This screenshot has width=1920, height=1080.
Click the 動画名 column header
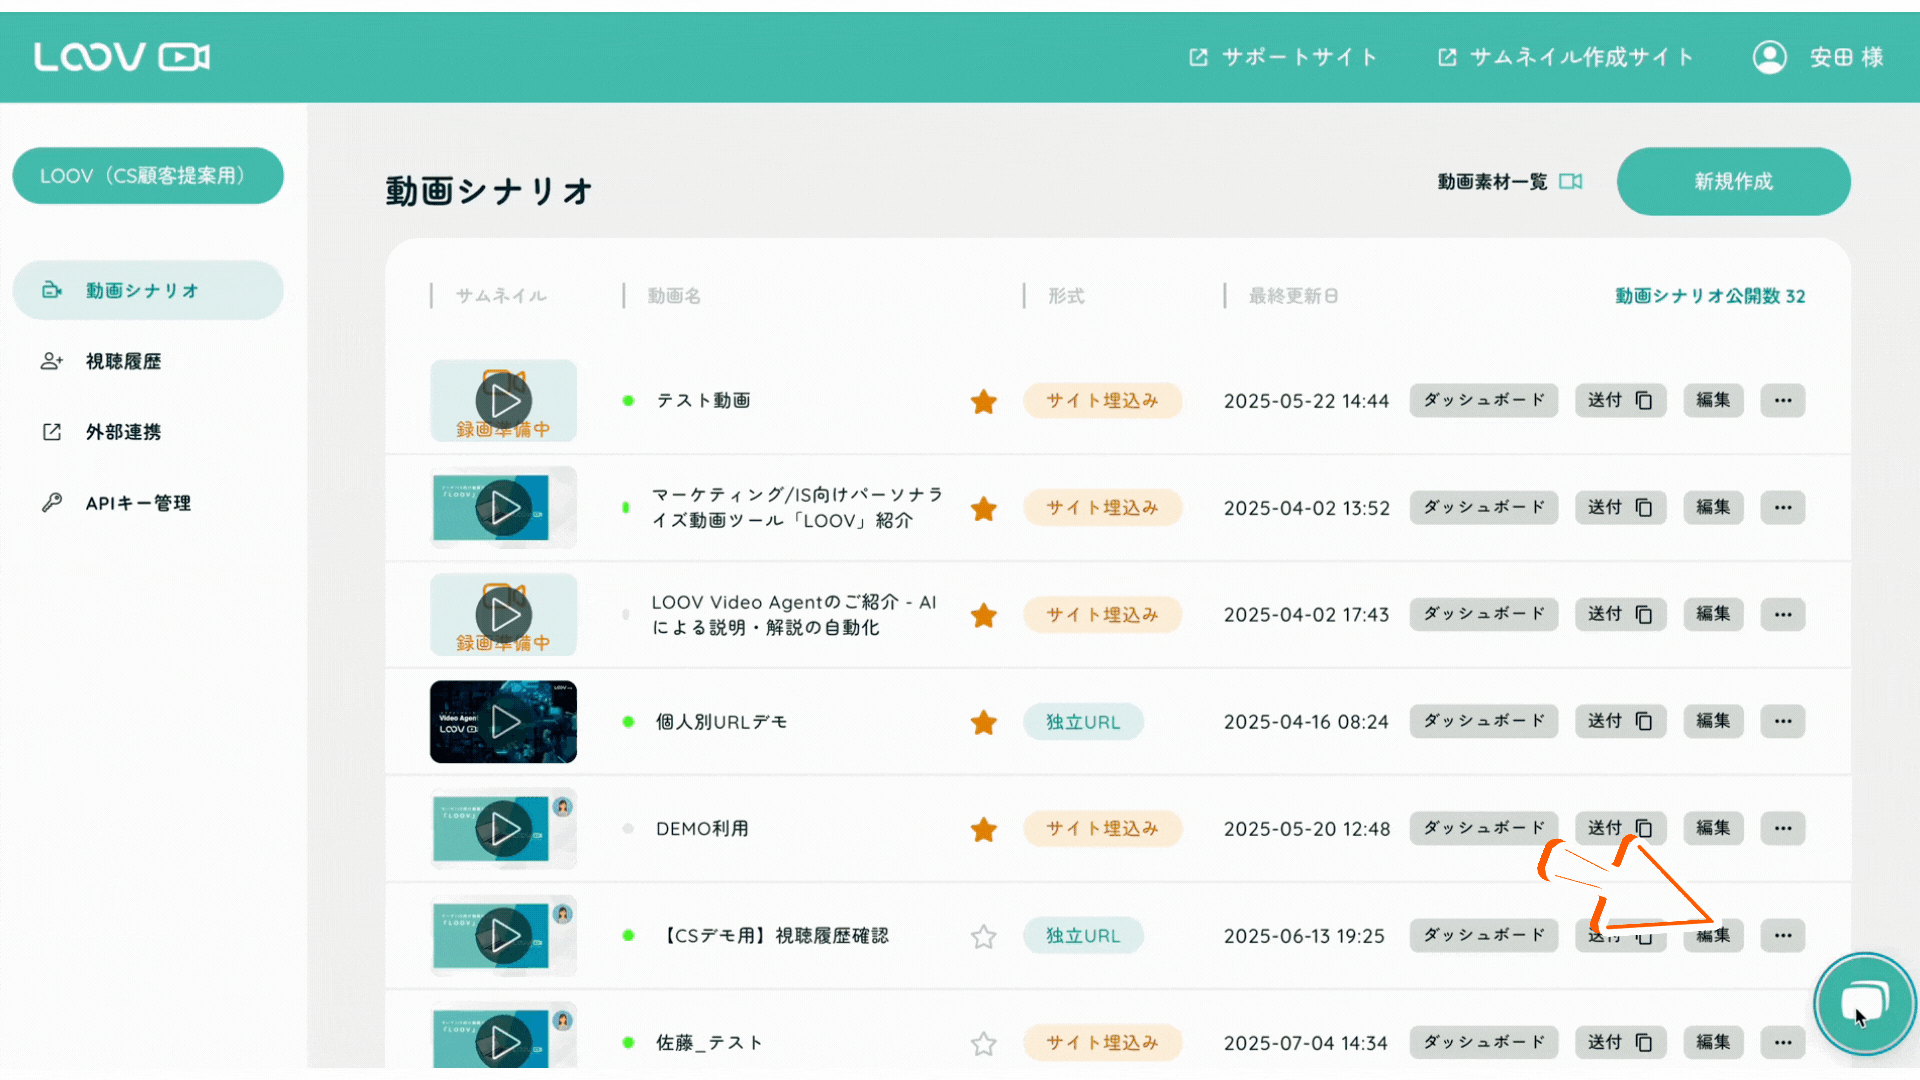[674, 296]
